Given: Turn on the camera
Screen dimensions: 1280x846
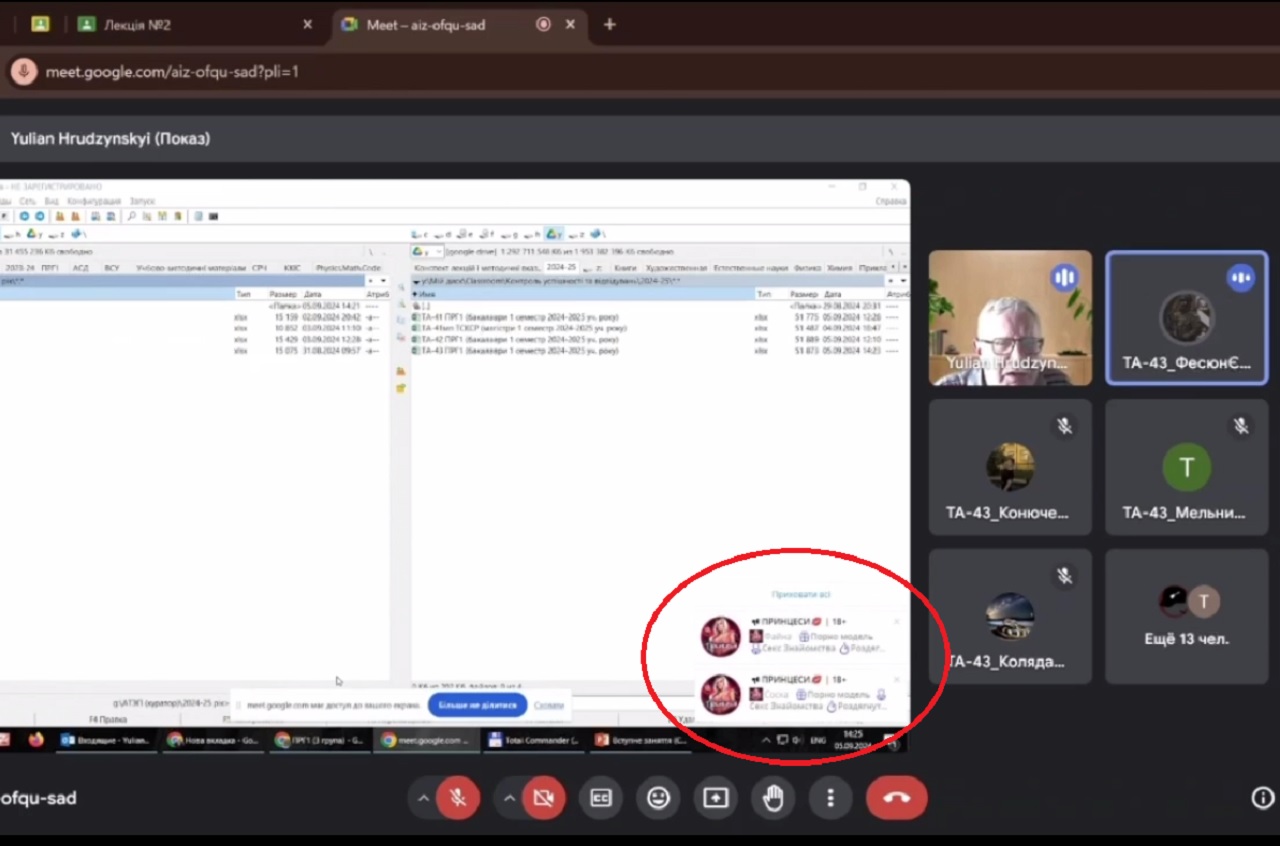Looking at the screenshot, I should pyautogui.click(x=544, y=798).
